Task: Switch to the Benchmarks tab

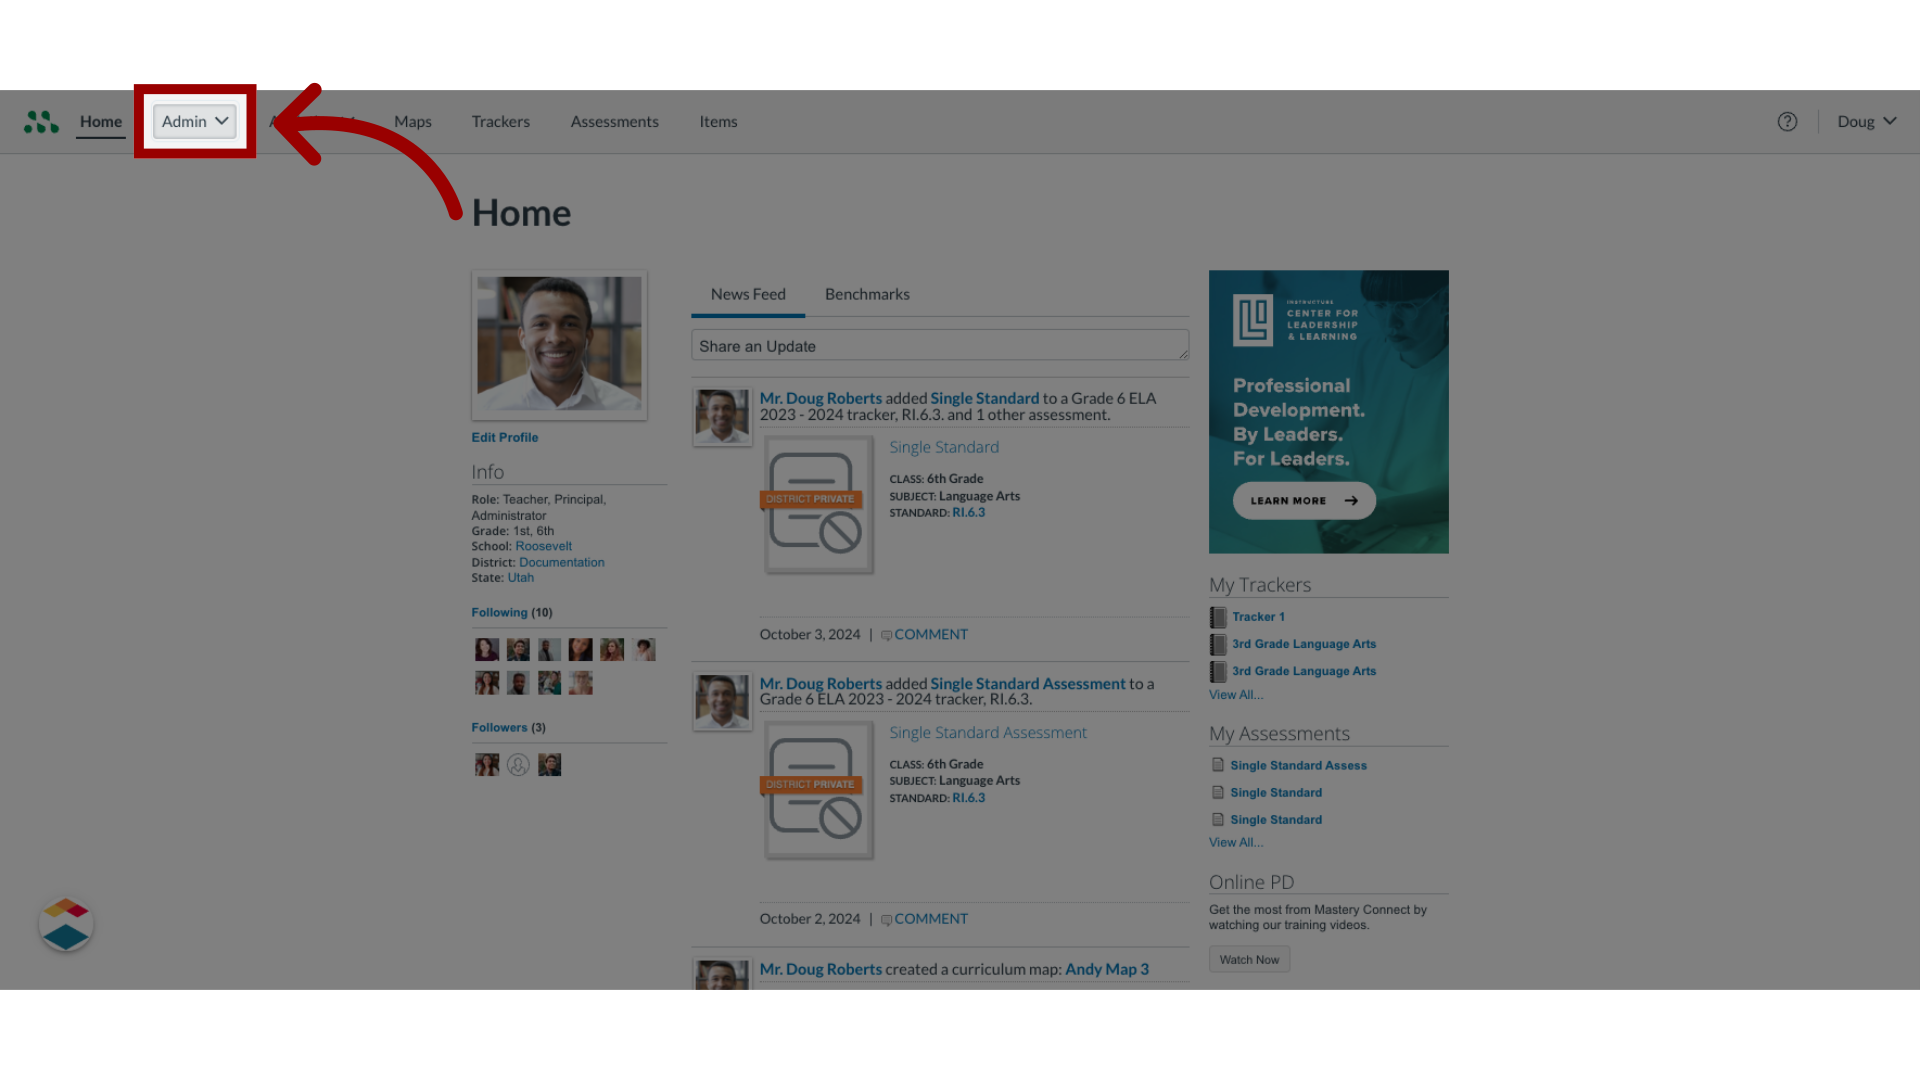Action: point(866,293)
